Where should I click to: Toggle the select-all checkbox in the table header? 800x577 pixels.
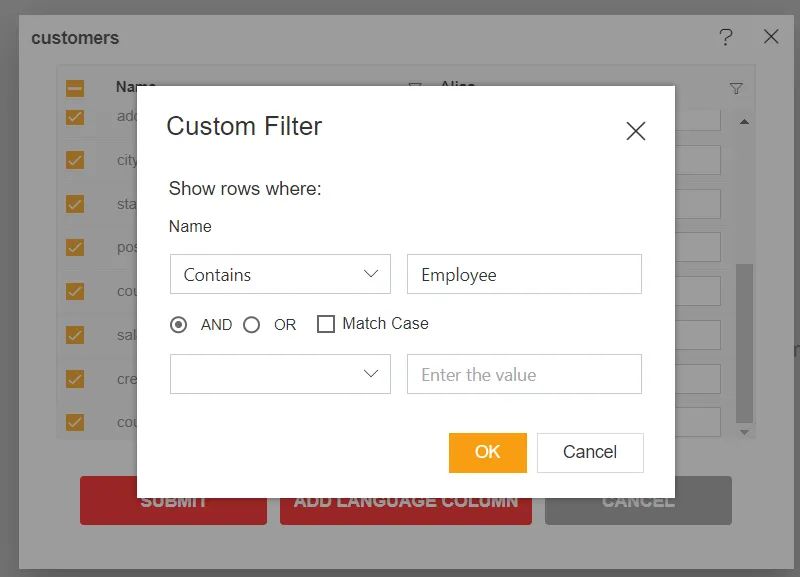pos(75,89)
